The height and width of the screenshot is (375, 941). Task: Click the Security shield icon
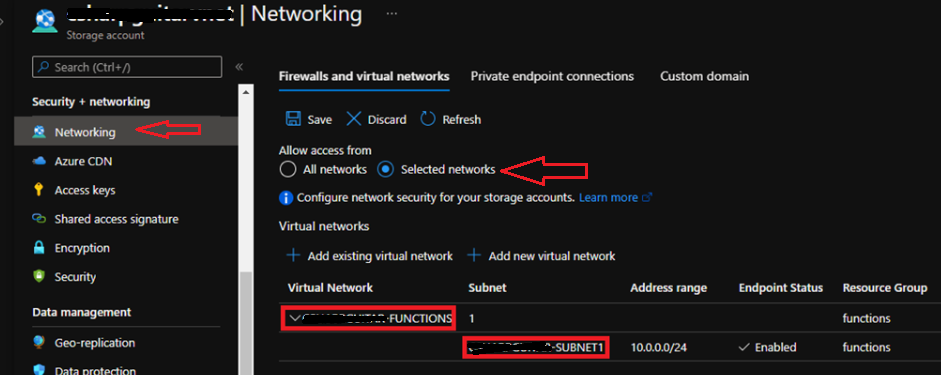tap(39, 277)
